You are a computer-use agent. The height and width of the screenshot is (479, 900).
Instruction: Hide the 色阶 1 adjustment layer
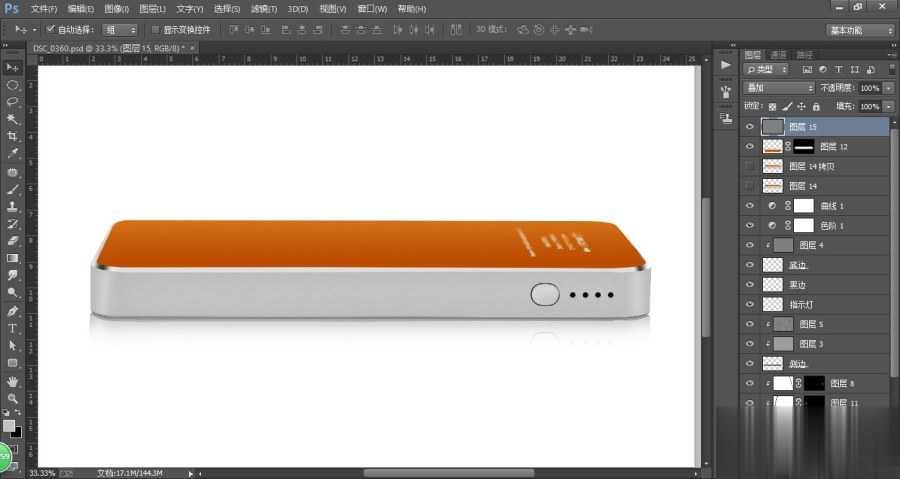(x=750, y=225)
